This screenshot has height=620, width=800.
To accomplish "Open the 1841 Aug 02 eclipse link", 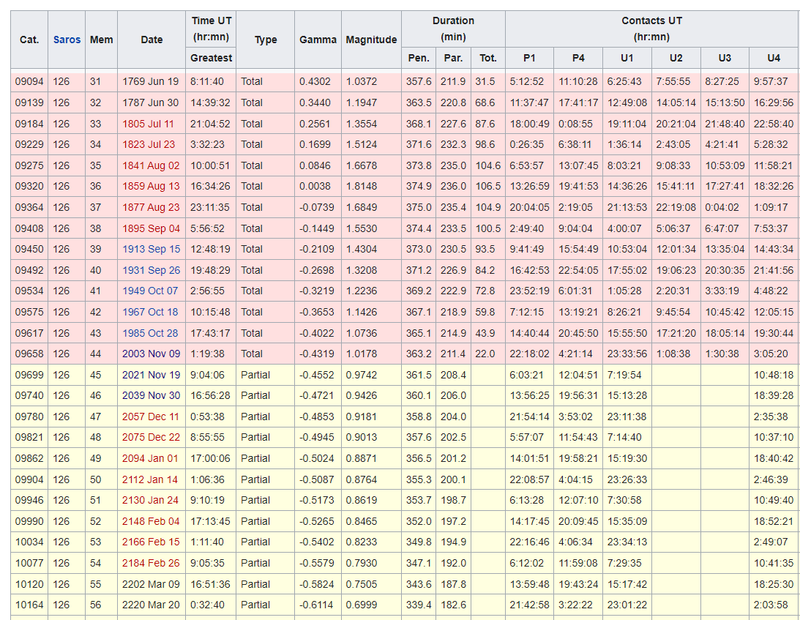I will pos(151,166).
